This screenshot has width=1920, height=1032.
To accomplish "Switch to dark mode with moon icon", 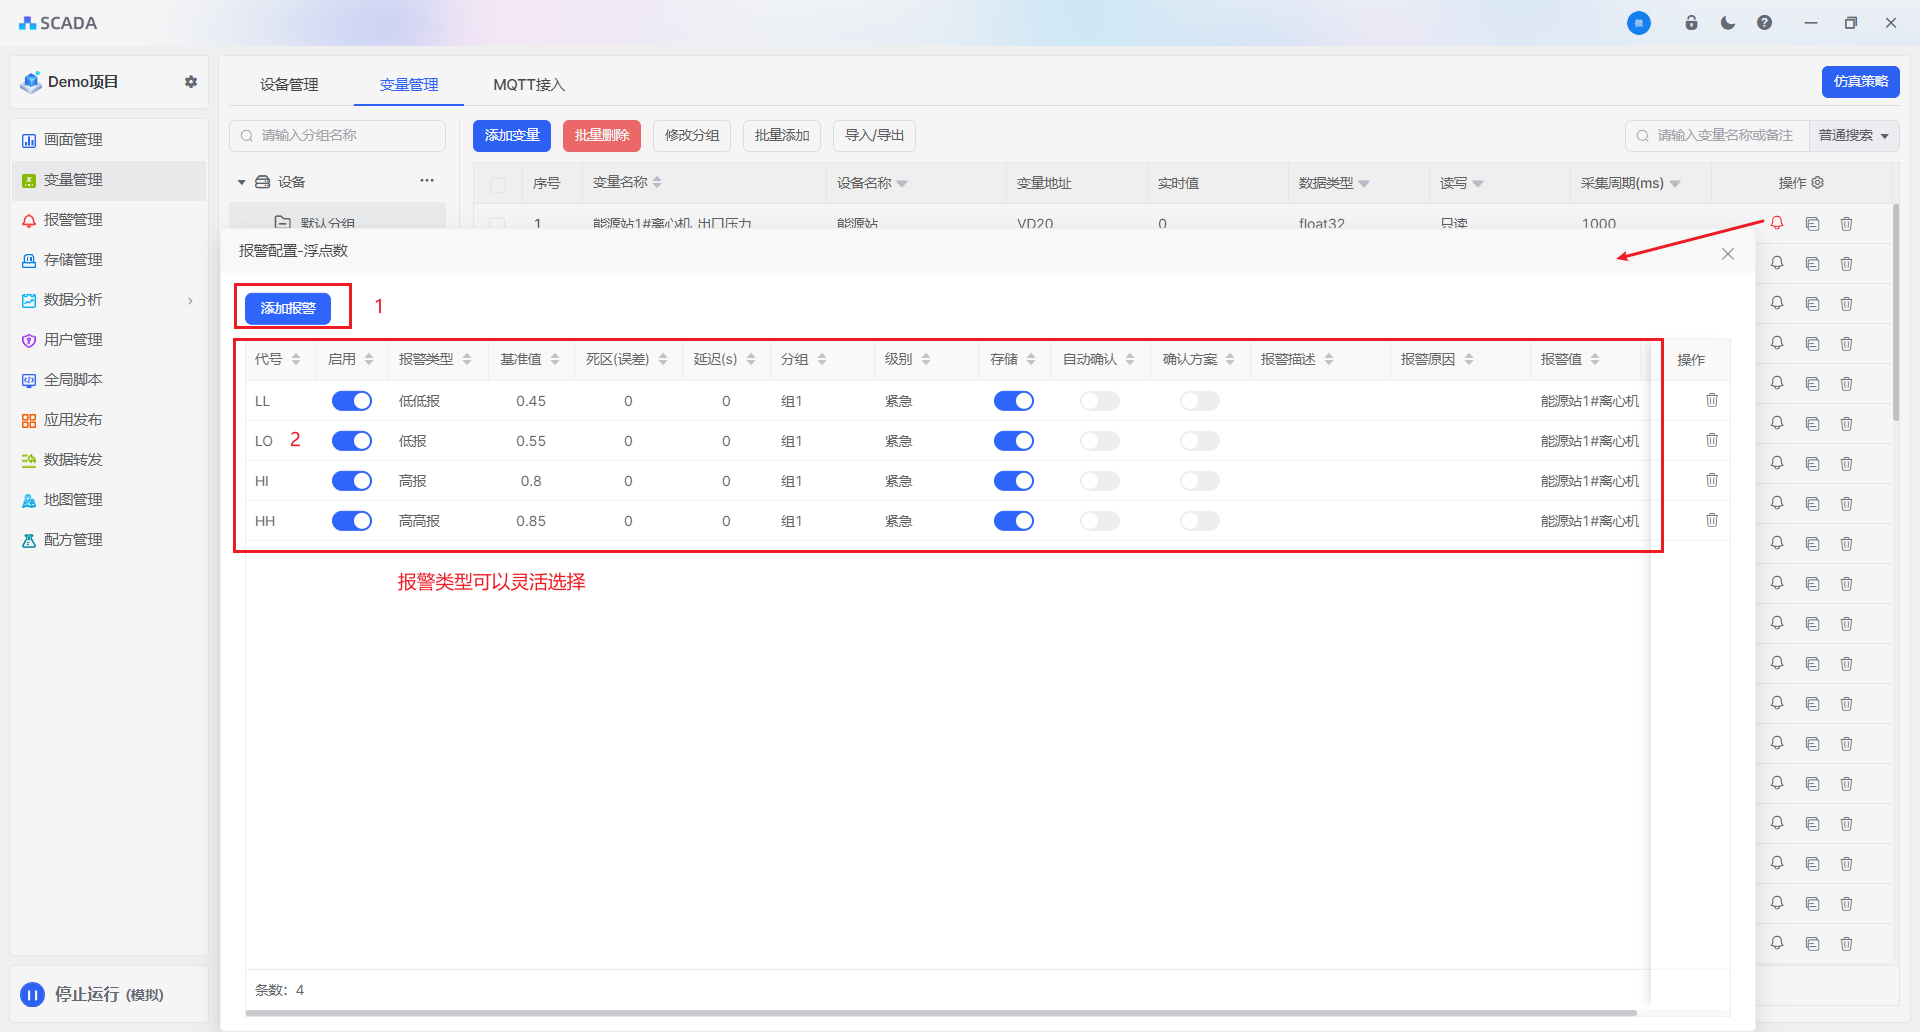I will [1727, 23].
